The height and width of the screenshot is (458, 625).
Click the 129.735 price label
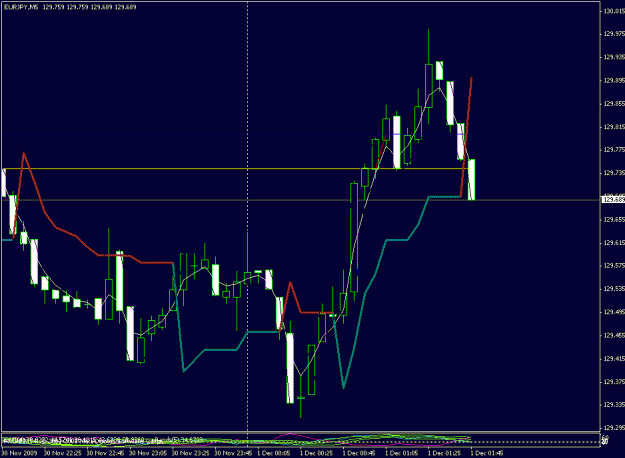[x=614, y=173]
